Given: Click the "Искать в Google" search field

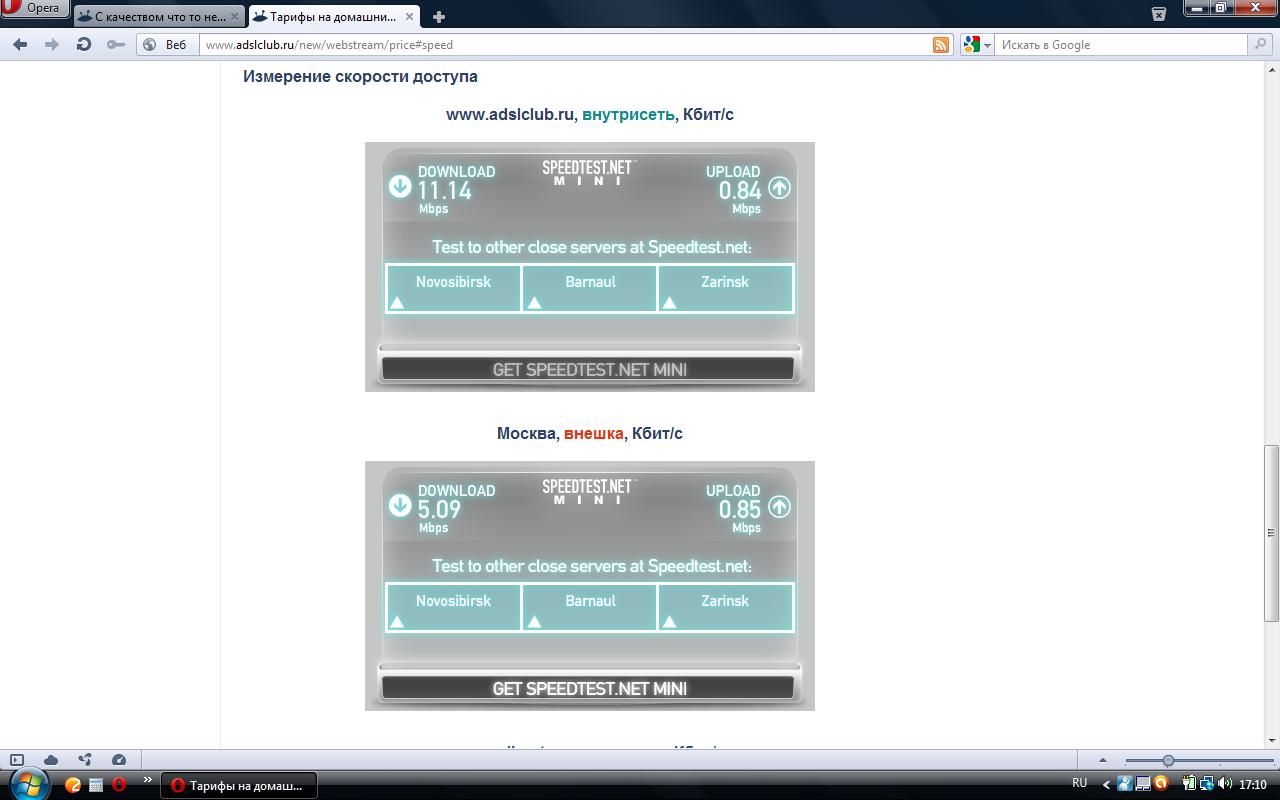Looking at the screenshot, I should point(1121,45).
